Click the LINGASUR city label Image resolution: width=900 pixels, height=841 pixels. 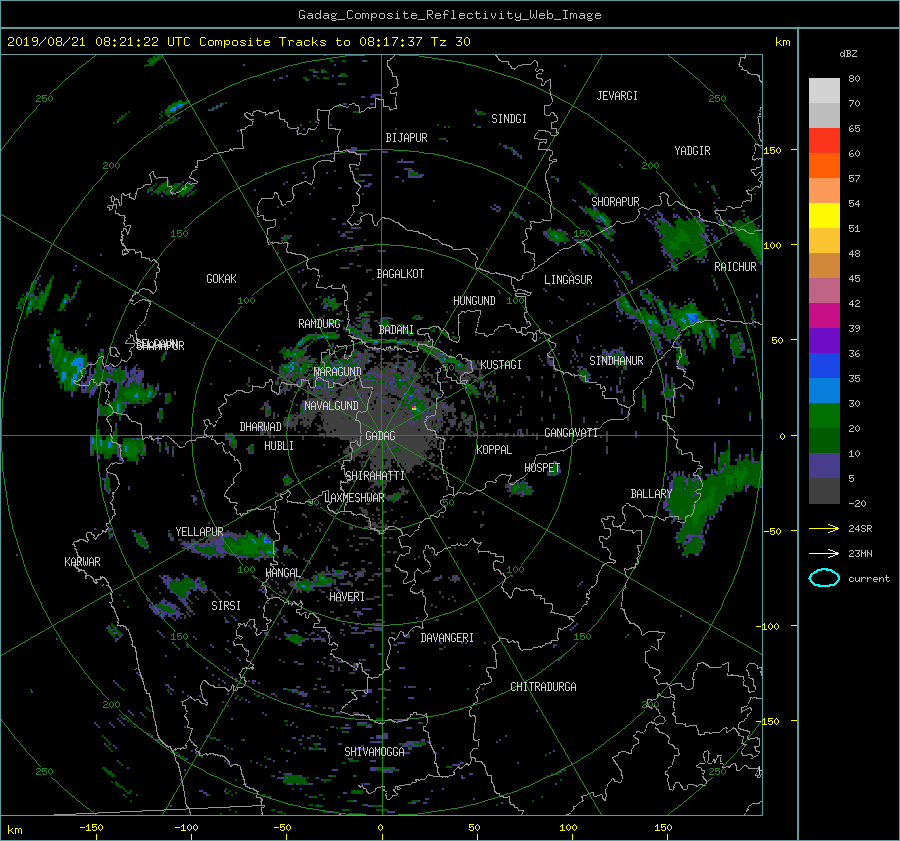[x=568, y=280]
